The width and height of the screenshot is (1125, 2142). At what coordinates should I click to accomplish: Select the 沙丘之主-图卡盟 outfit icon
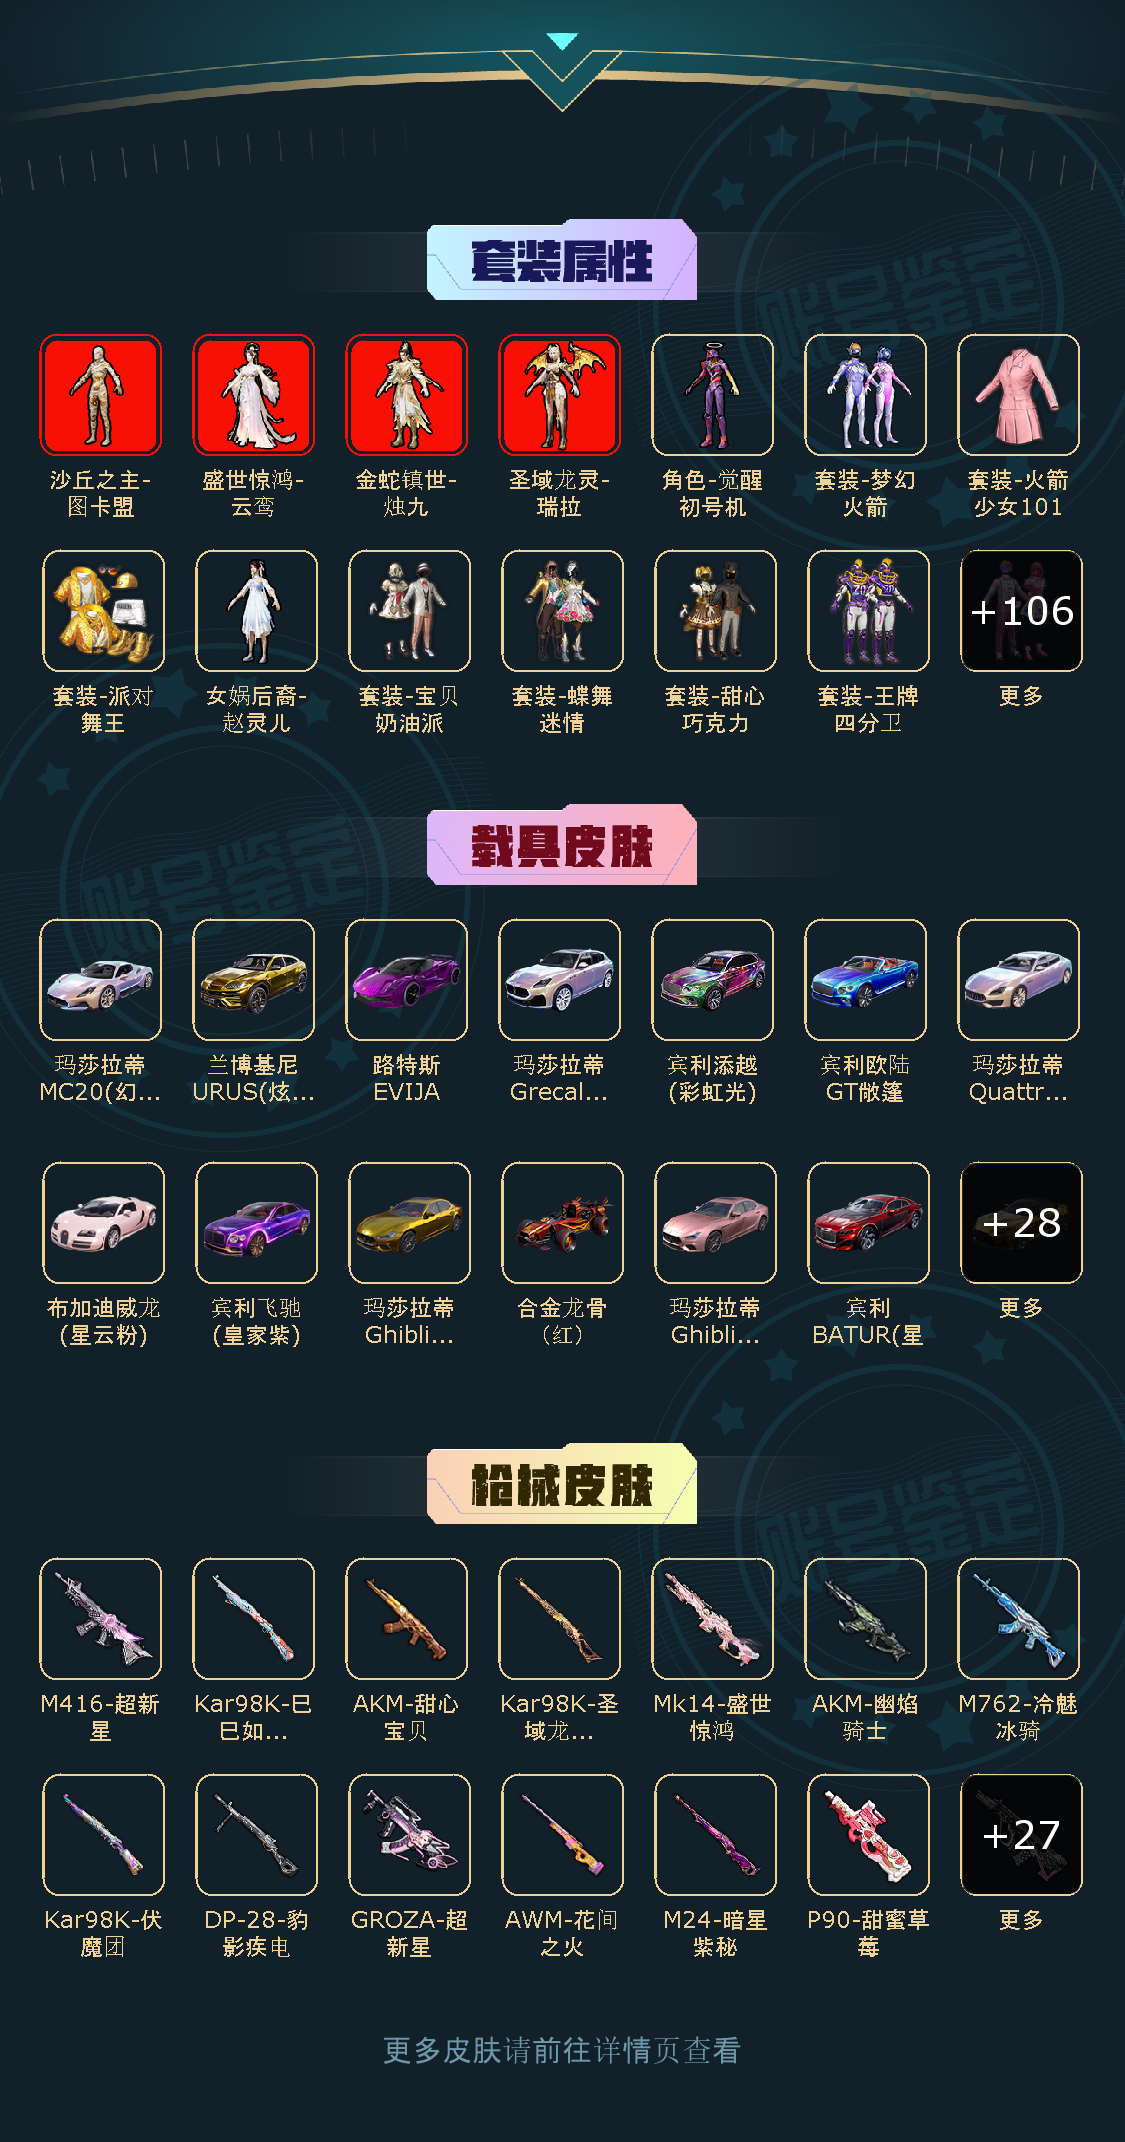coord(100,395)
